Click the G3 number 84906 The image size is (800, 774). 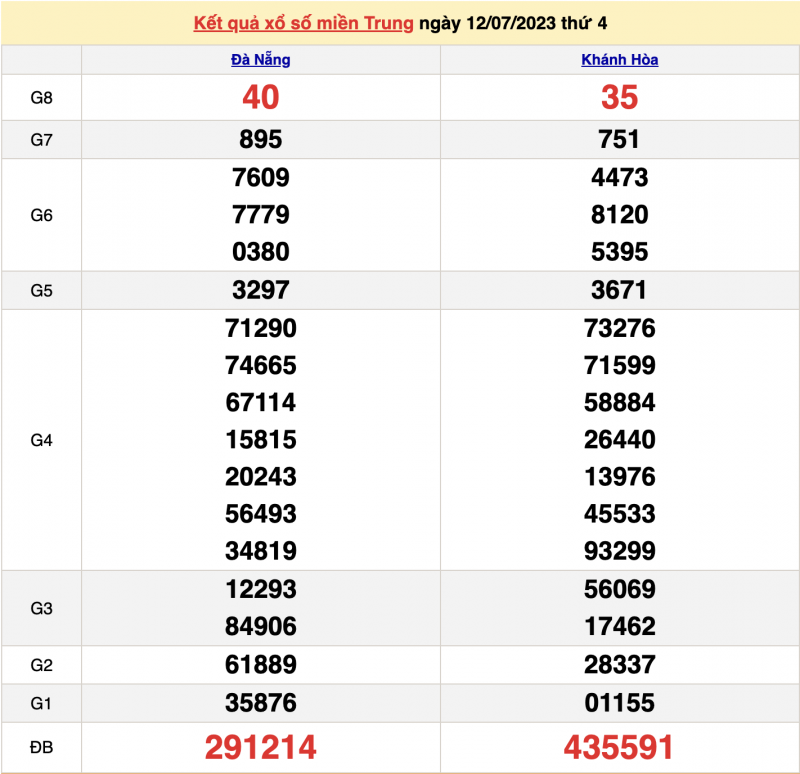pos(260,627)
